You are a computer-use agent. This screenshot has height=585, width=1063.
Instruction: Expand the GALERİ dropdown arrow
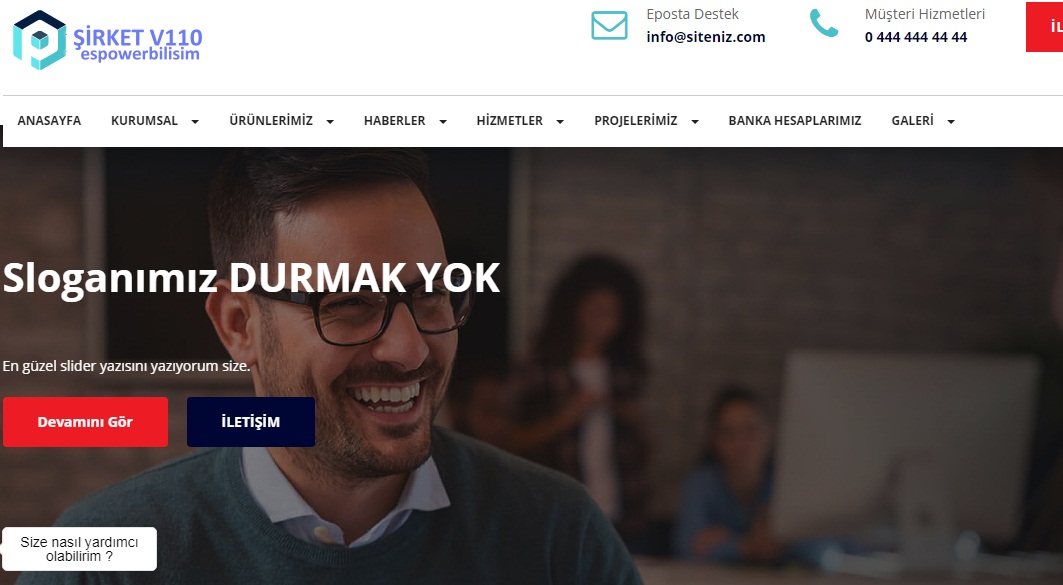[951, 122]
